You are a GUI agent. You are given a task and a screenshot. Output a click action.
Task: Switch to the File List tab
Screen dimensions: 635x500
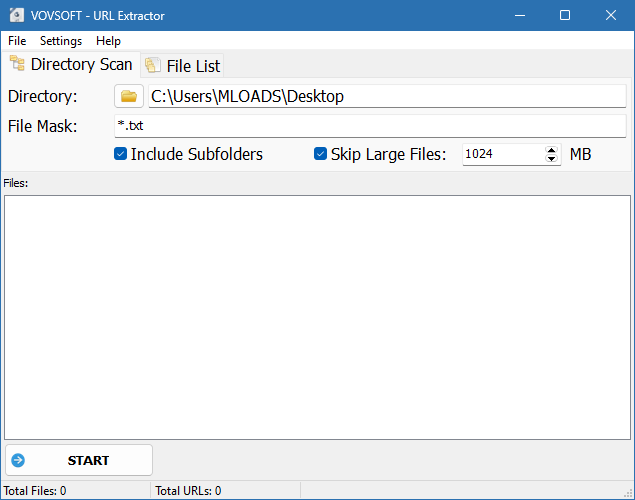tap(183, 66)
